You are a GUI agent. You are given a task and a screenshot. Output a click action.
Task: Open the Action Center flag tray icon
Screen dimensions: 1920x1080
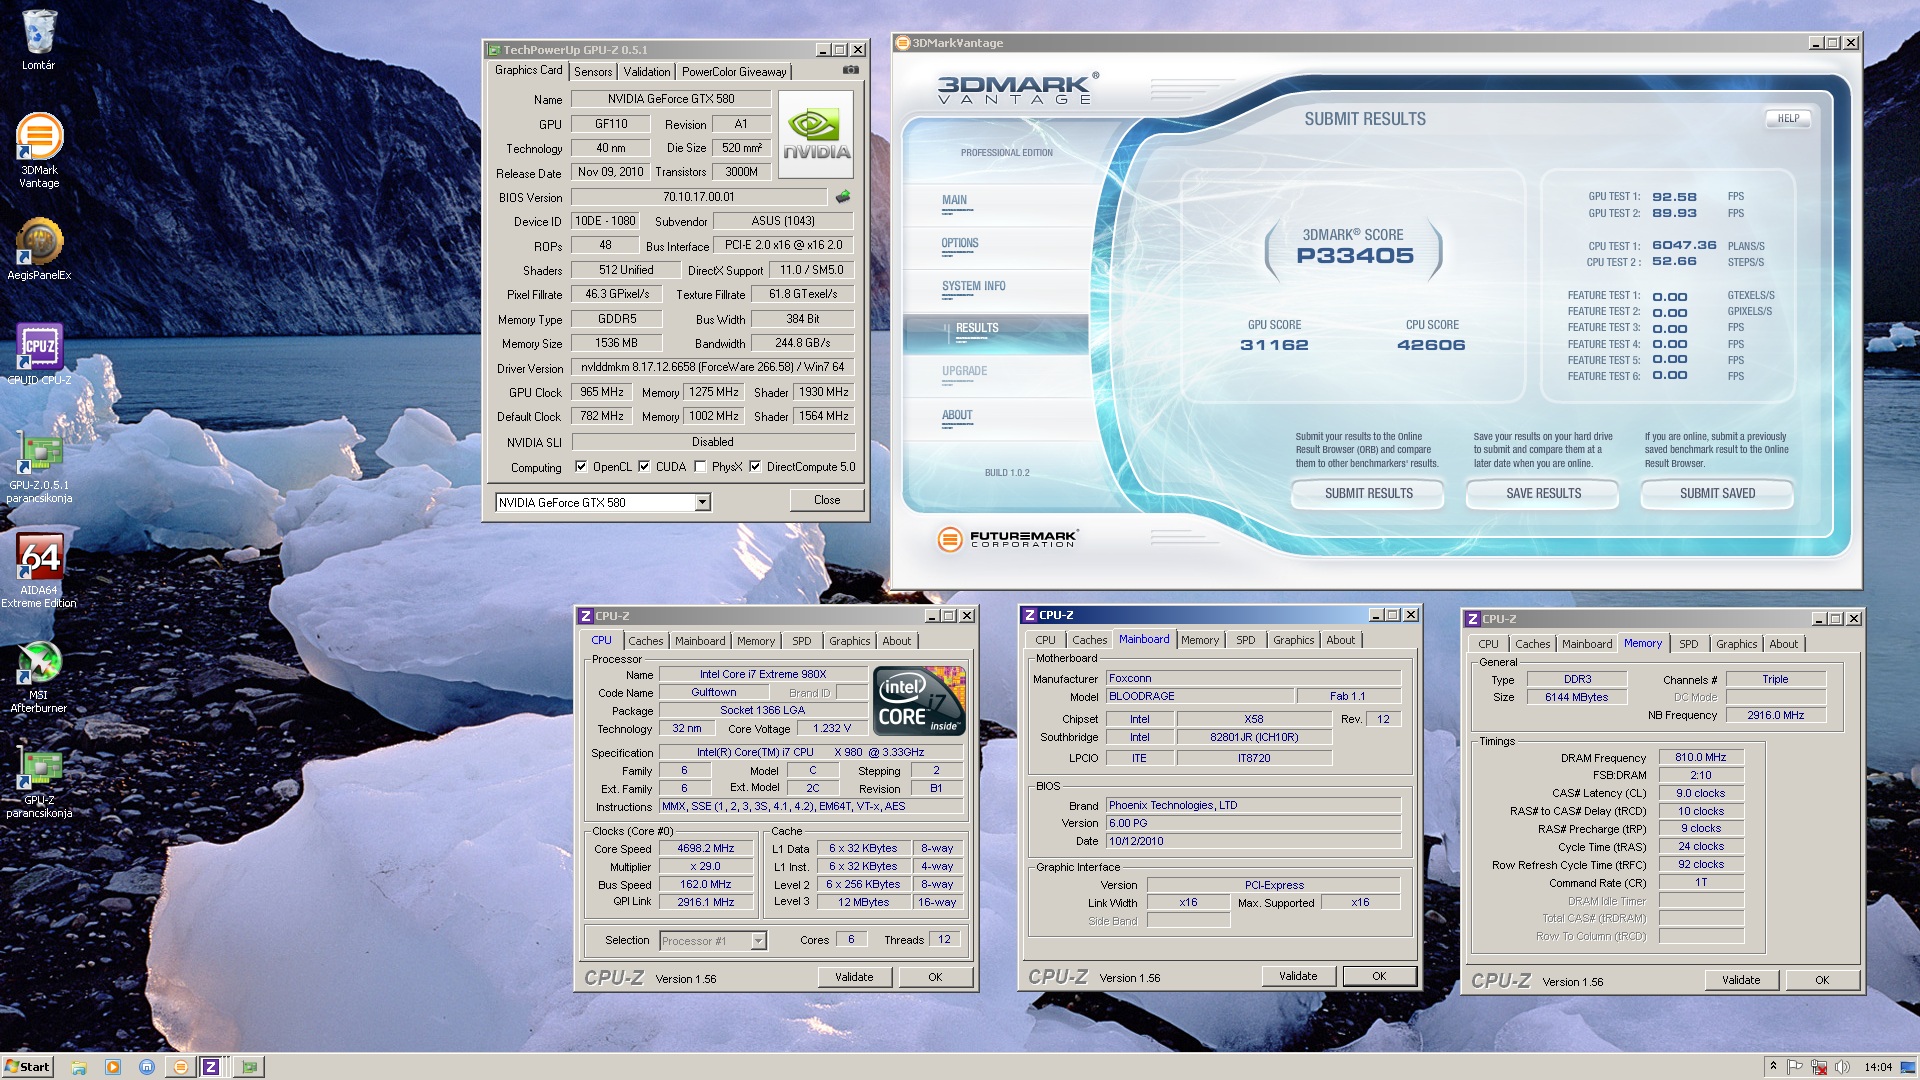(x=1795, y=1067)
